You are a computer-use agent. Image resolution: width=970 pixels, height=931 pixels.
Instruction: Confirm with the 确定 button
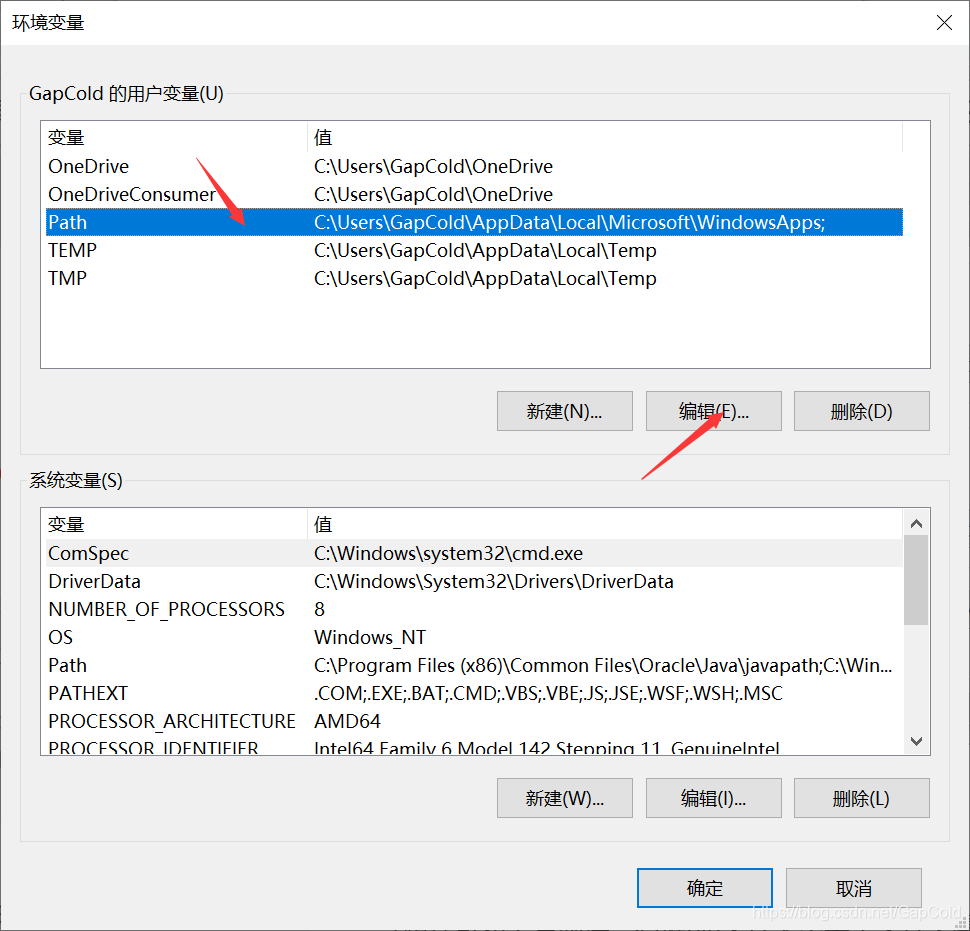coord(705,888)
